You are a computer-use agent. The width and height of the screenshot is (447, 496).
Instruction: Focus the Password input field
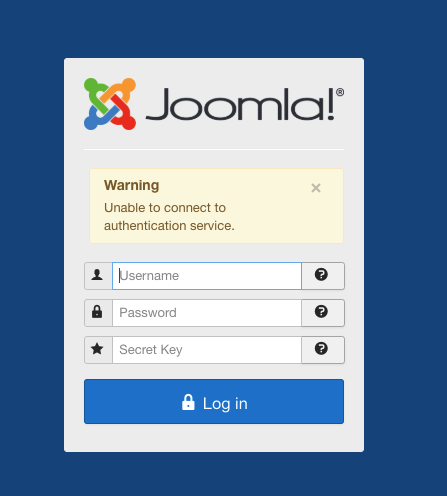207,313
